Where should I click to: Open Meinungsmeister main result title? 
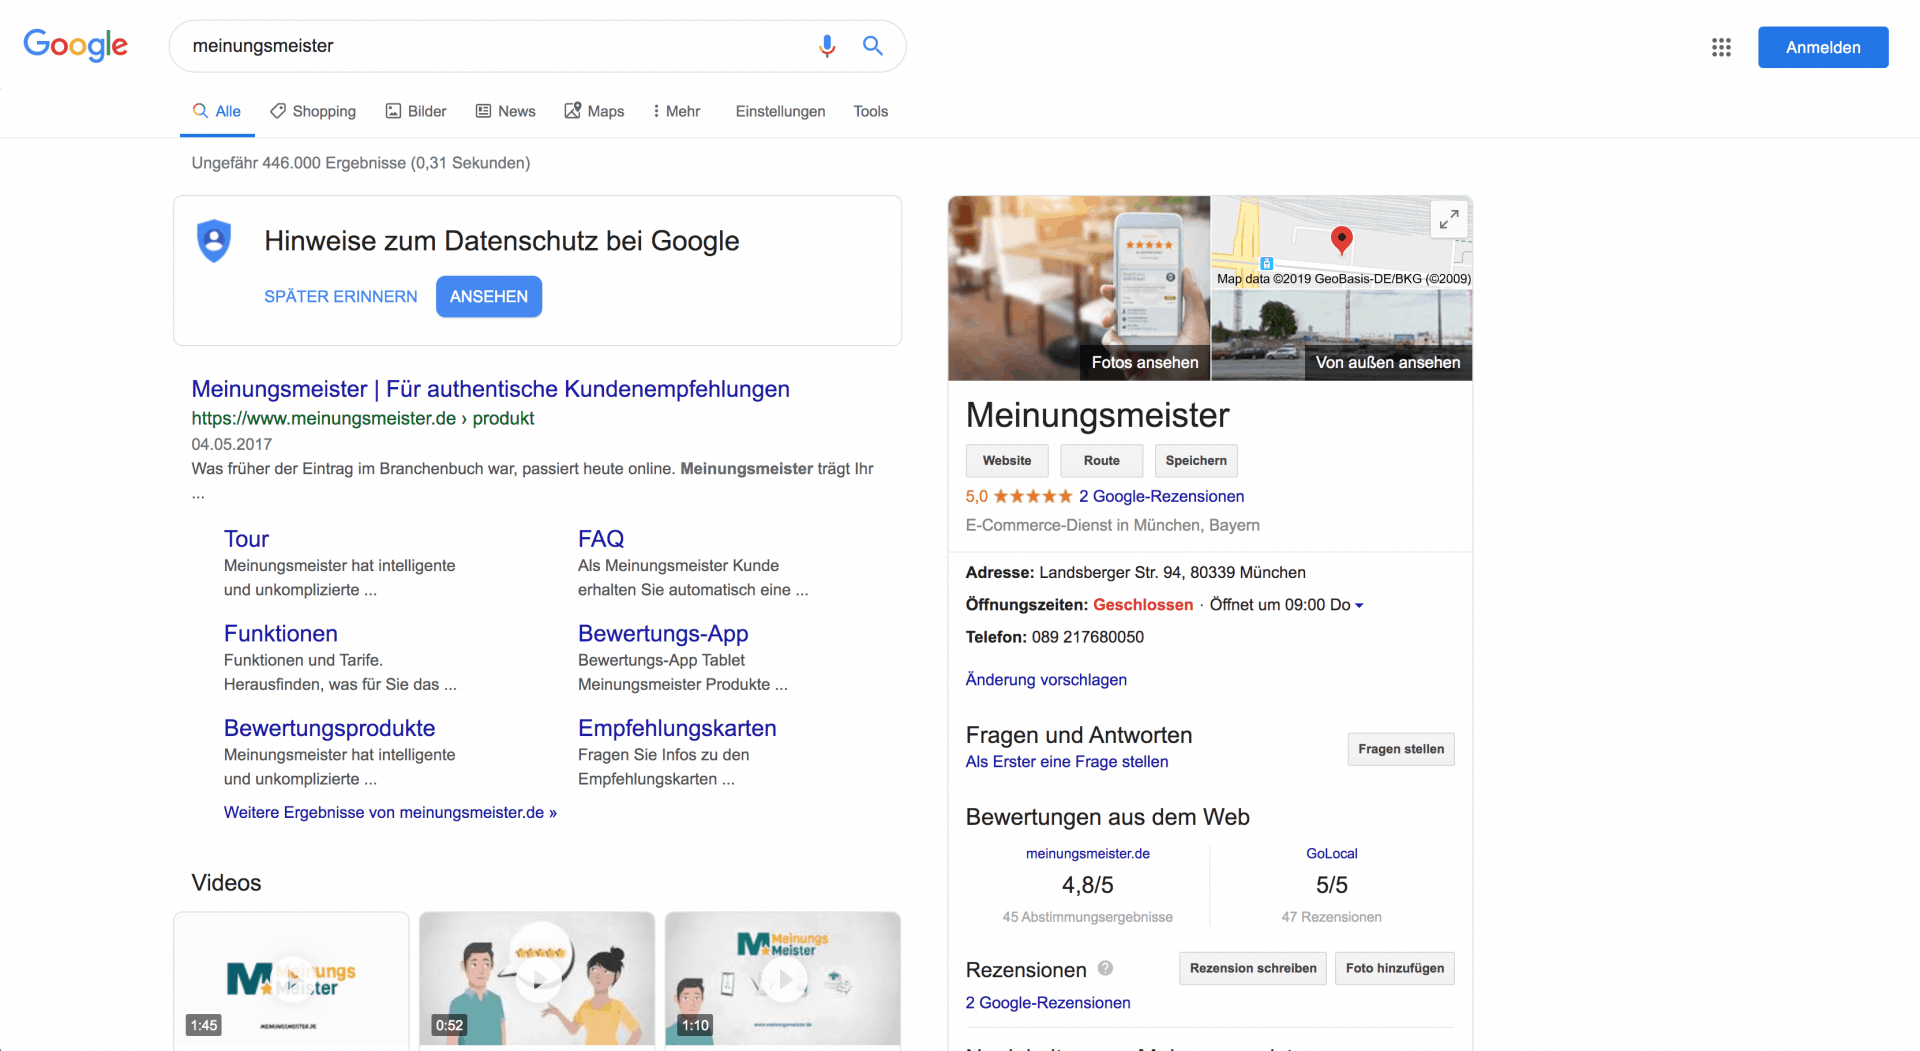coord(491,389)
